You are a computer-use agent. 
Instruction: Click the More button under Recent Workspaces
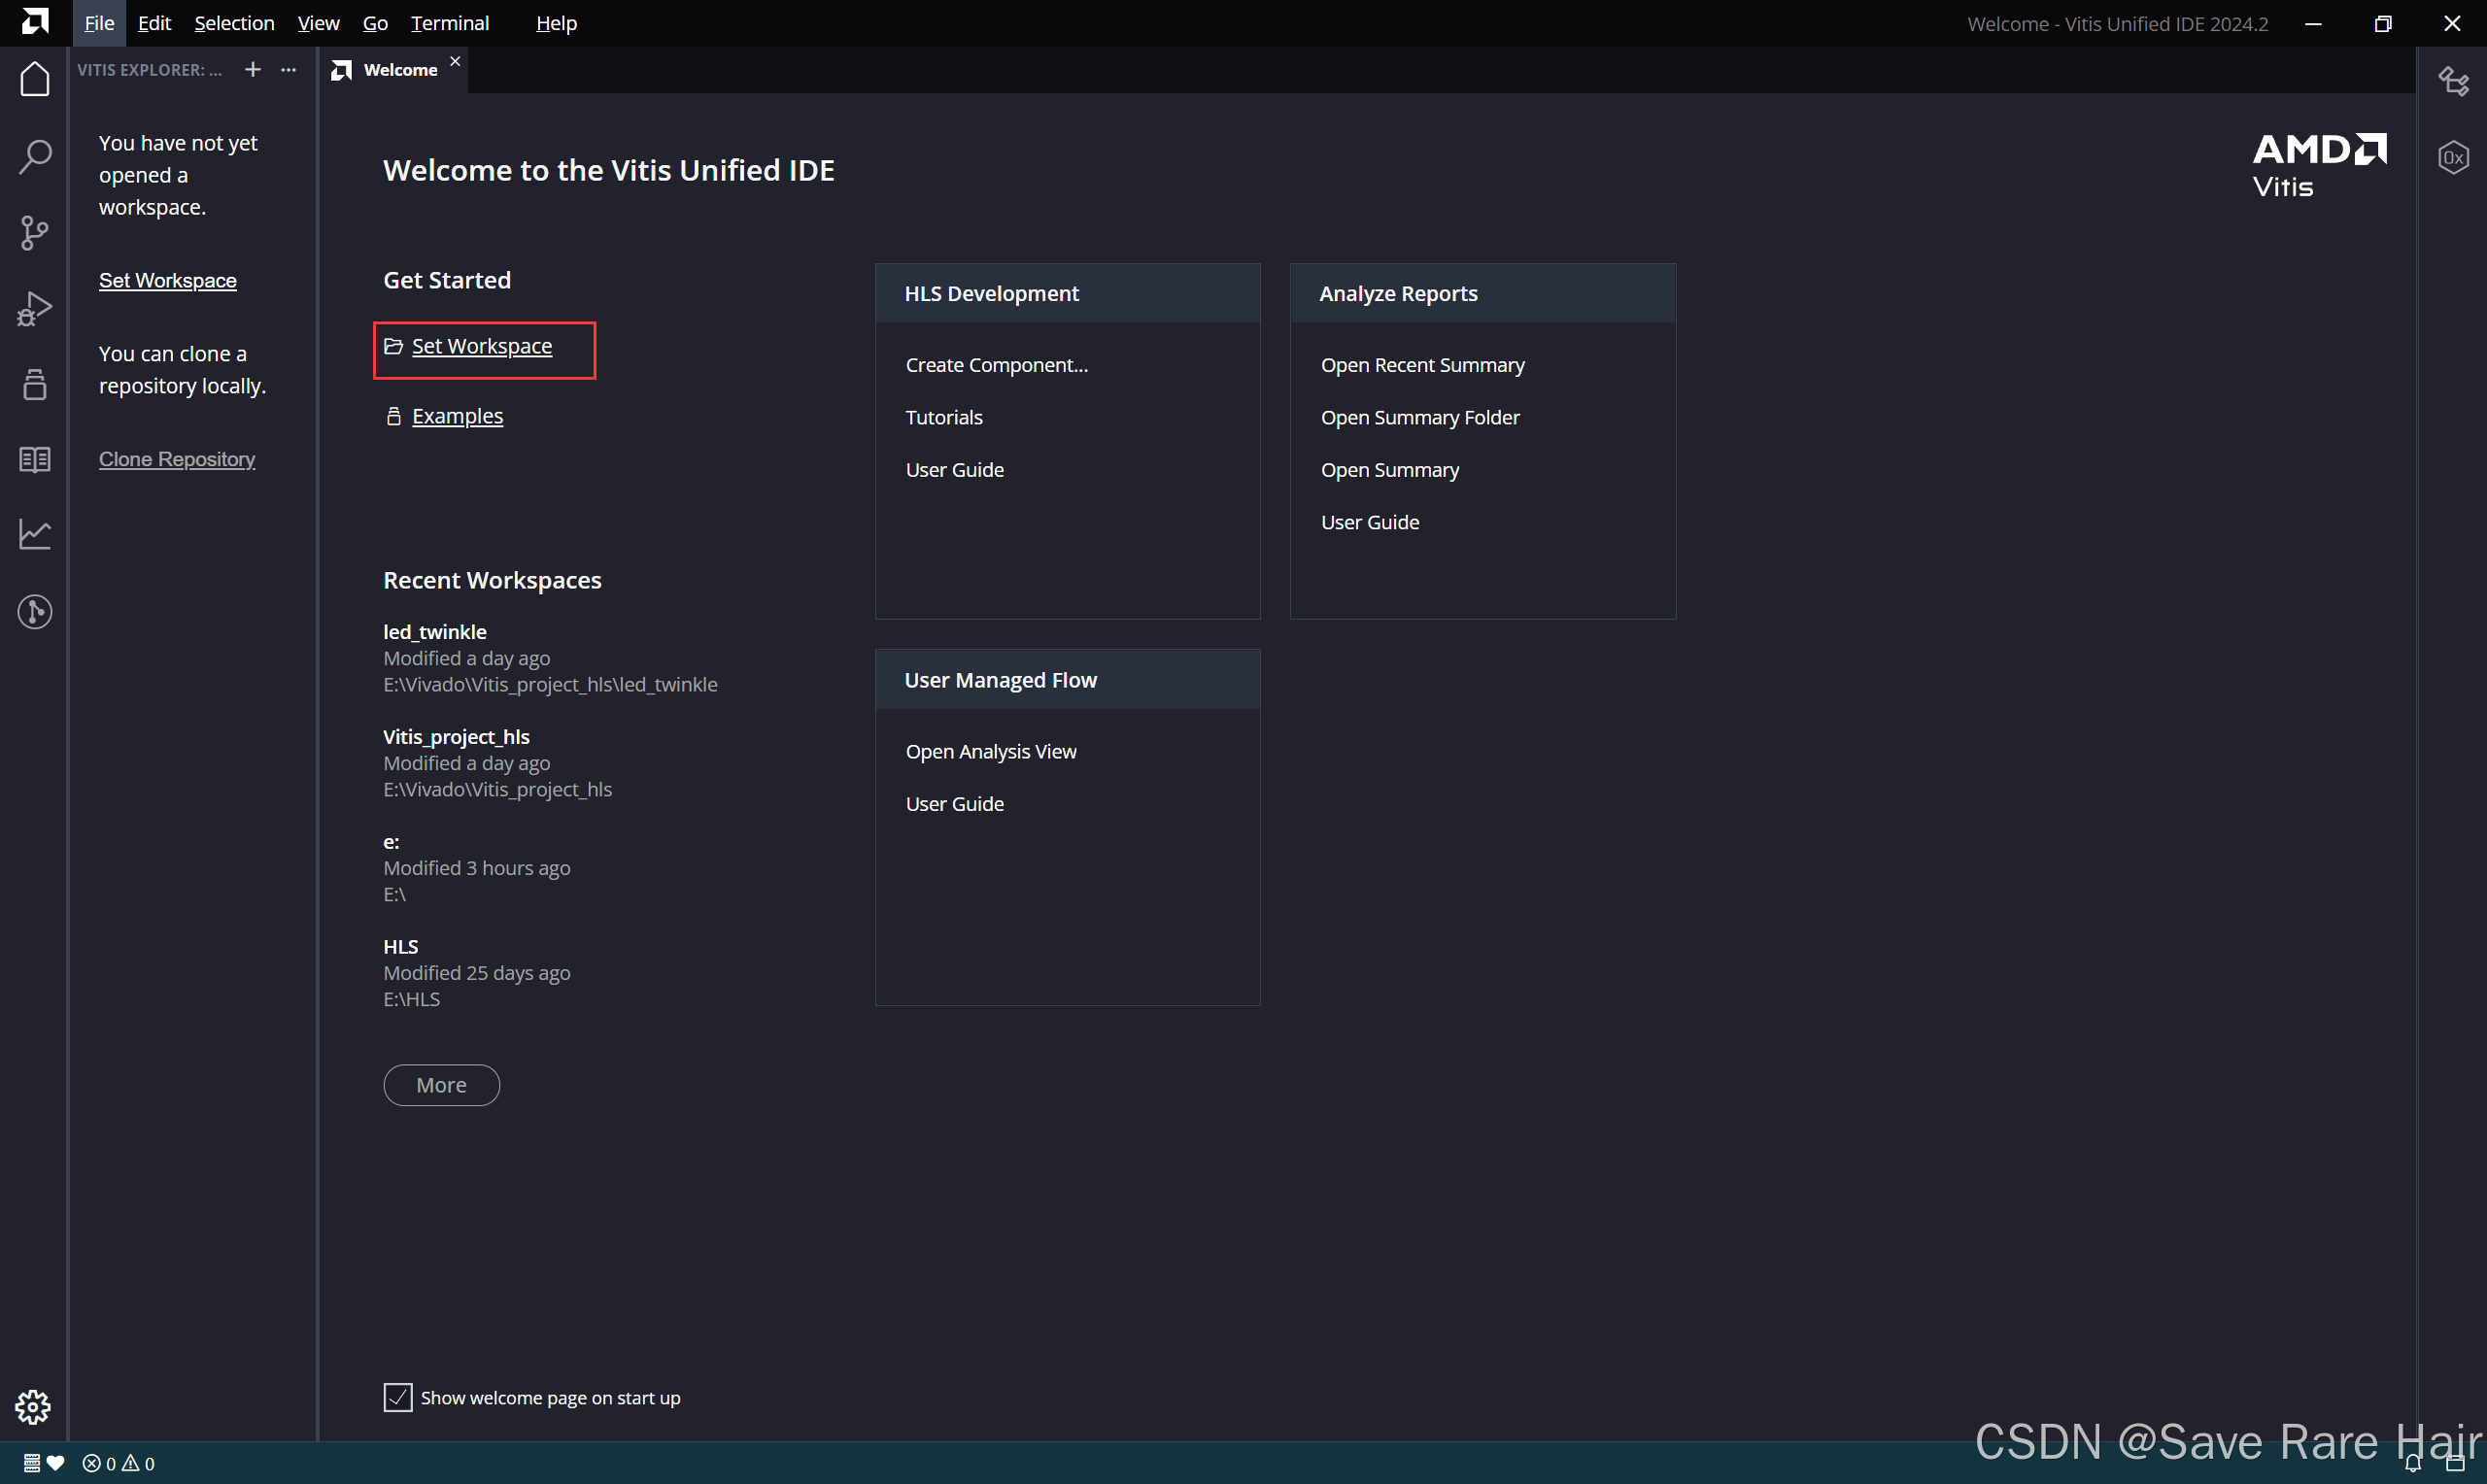(441, 1085)
